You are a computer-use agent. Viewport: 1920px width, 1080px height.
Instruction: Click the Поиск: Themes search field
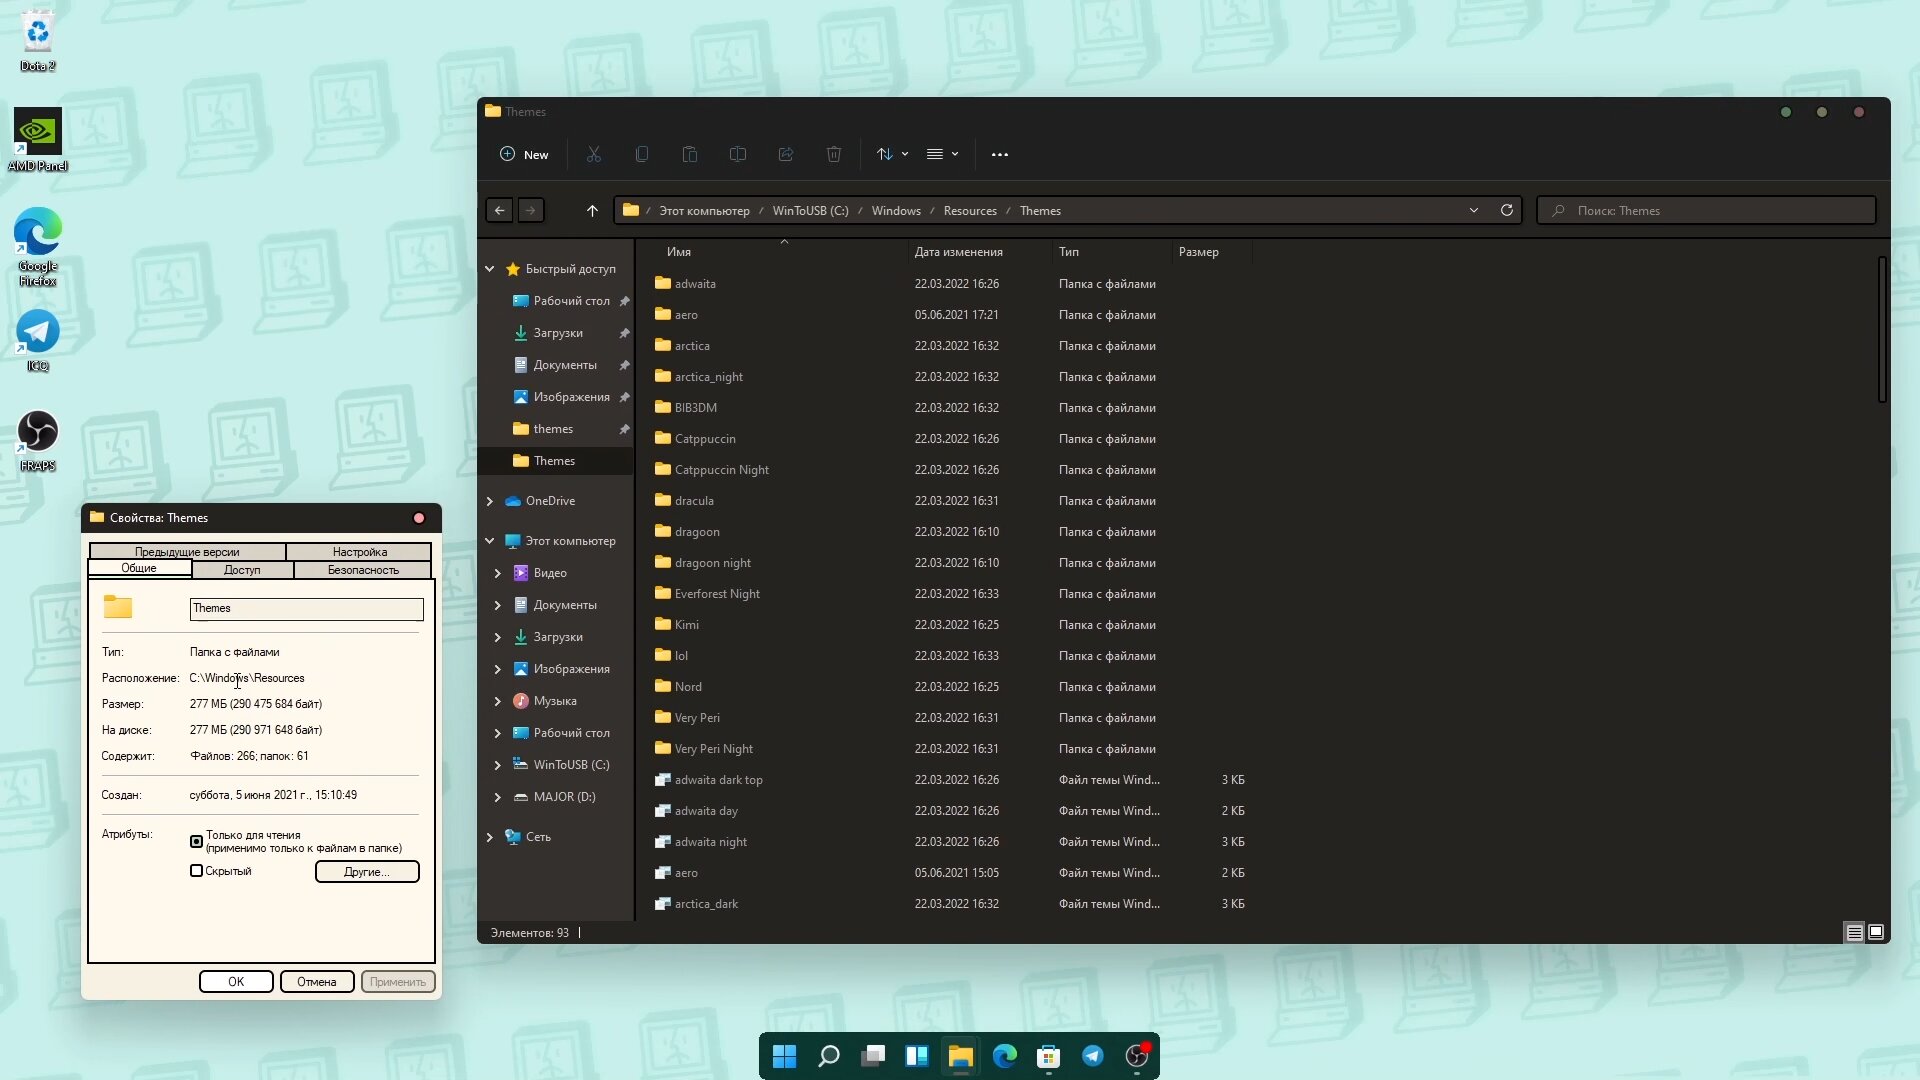(x=1706, y=210)
